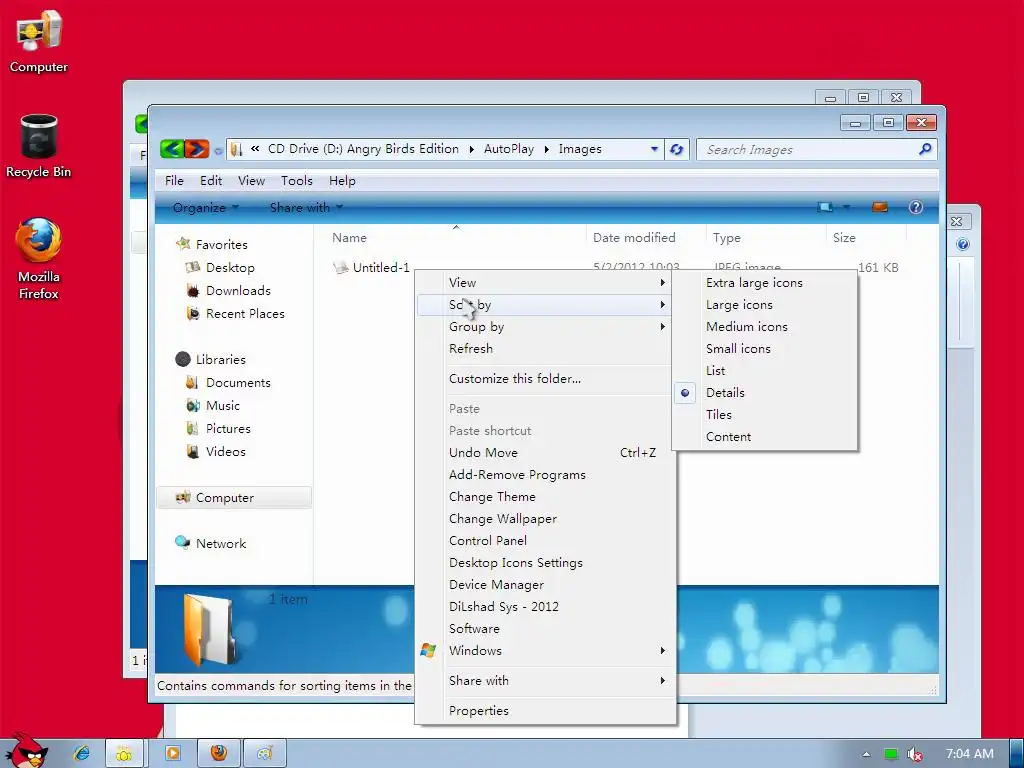Click the orange Forward arrow in Explorer
This screenshot has height=768, width=1024.
[x=197, y=149]
